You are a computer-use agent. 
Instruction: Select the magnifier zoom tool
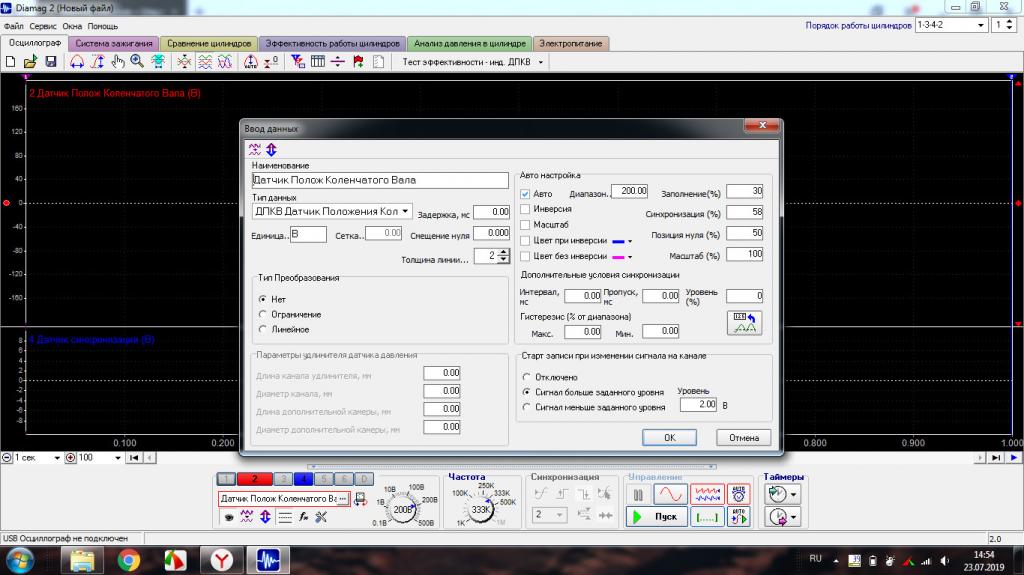[137, 62]
